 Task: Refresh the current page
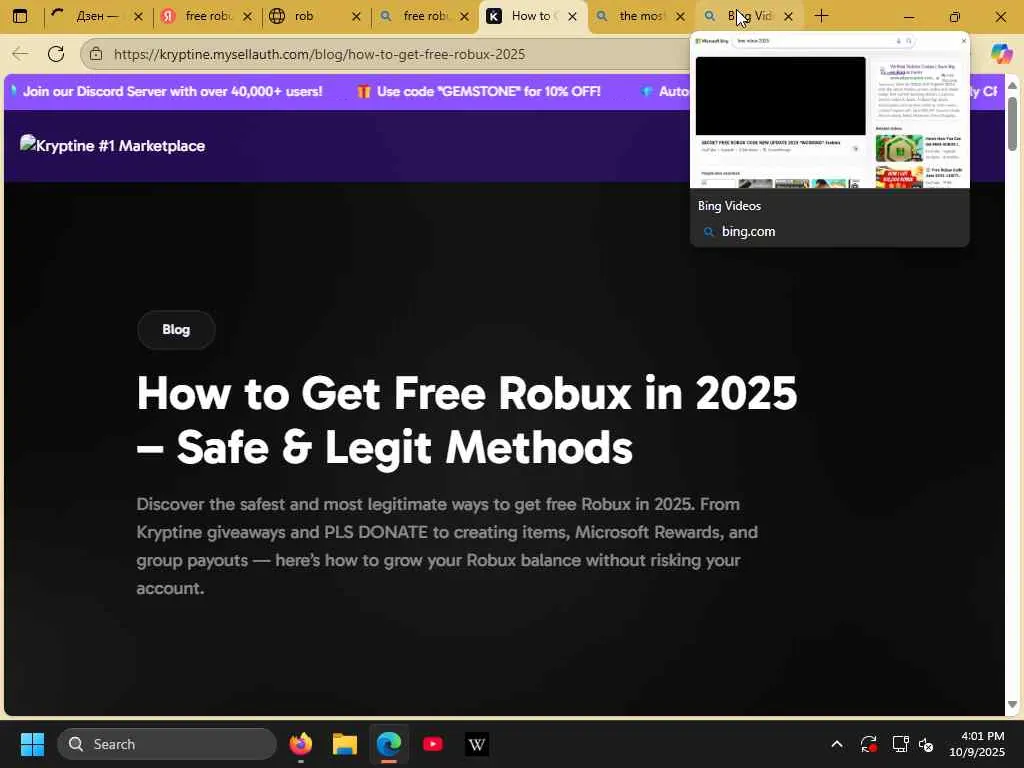tap(56, 54)
